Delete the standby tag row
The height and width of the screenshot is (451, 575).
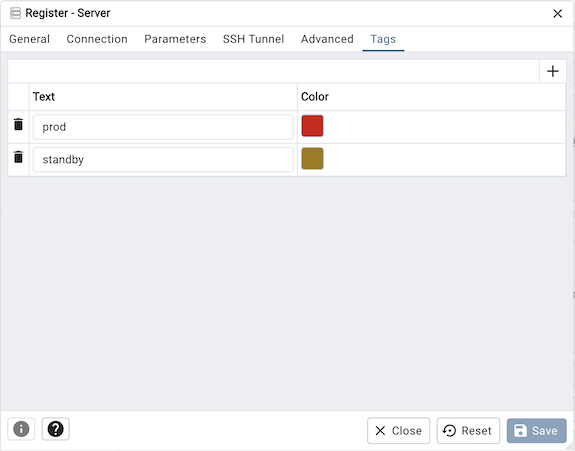coord(18,157)
